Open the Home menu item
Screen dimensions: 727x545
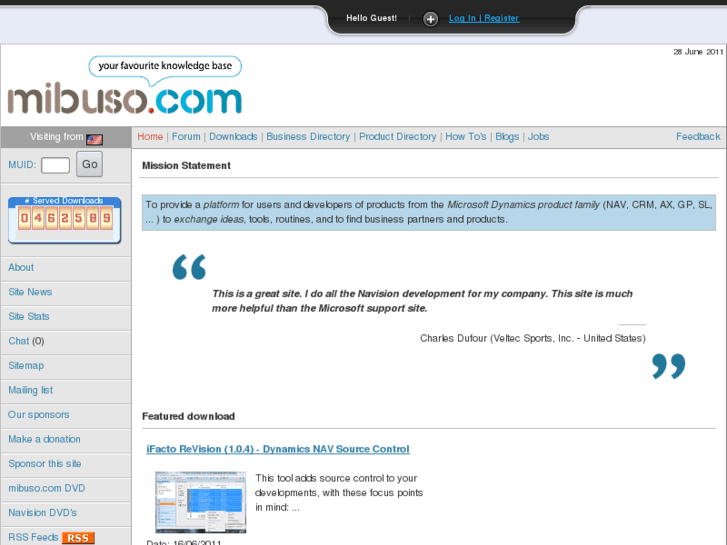(x=150, y=136)
